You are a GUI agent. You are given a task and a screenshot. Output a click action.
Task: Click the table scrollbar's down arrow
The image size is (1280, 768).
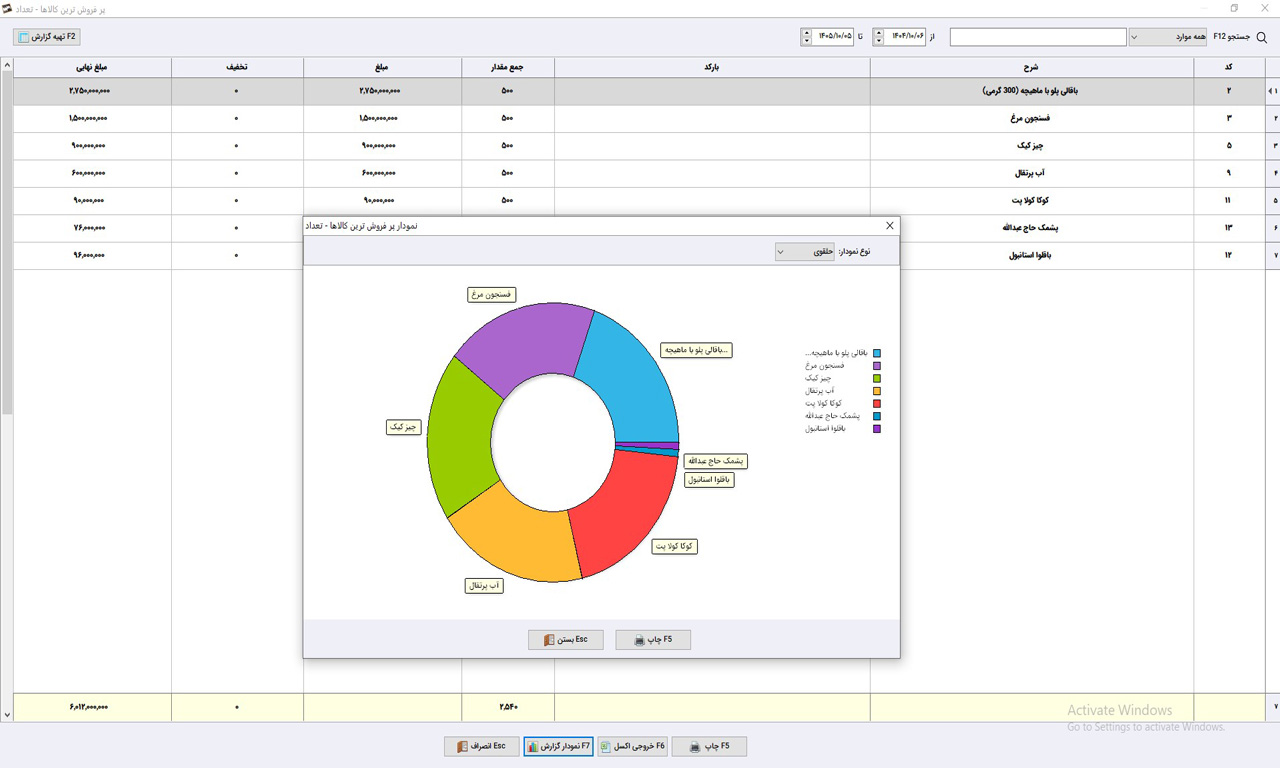7,715
